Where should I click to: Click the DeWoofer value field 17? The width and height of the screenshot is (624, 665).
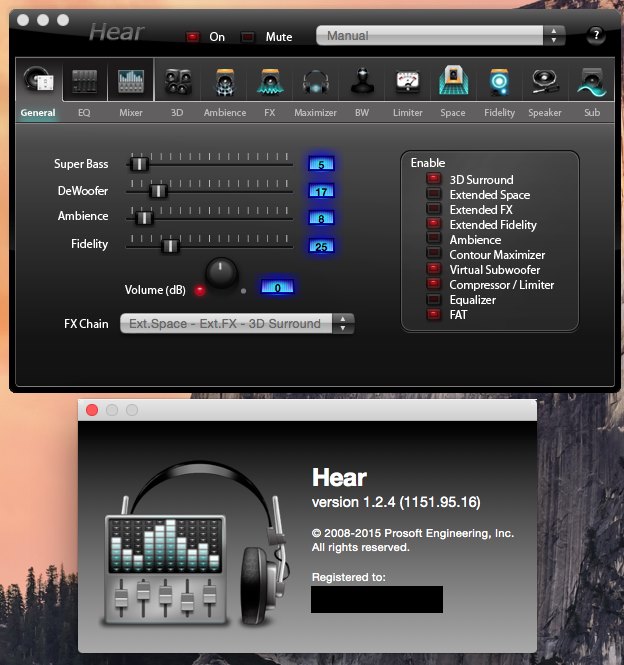point(321,191)
